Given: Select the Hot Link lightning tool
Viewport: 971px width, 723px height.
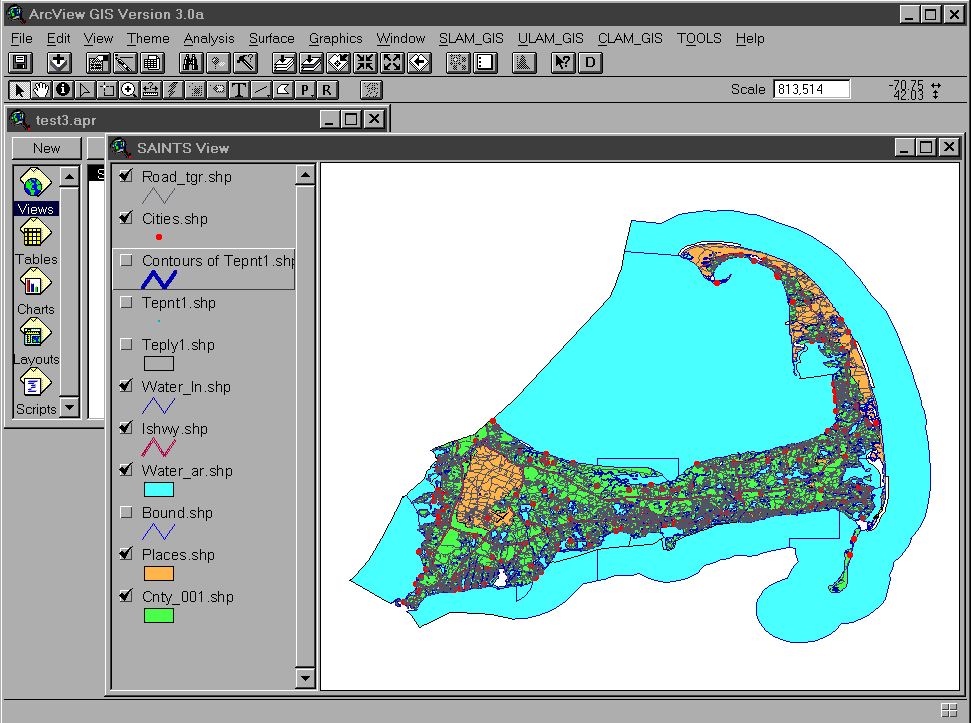Looking at the screenshot, I should click(x=173, y=90).
